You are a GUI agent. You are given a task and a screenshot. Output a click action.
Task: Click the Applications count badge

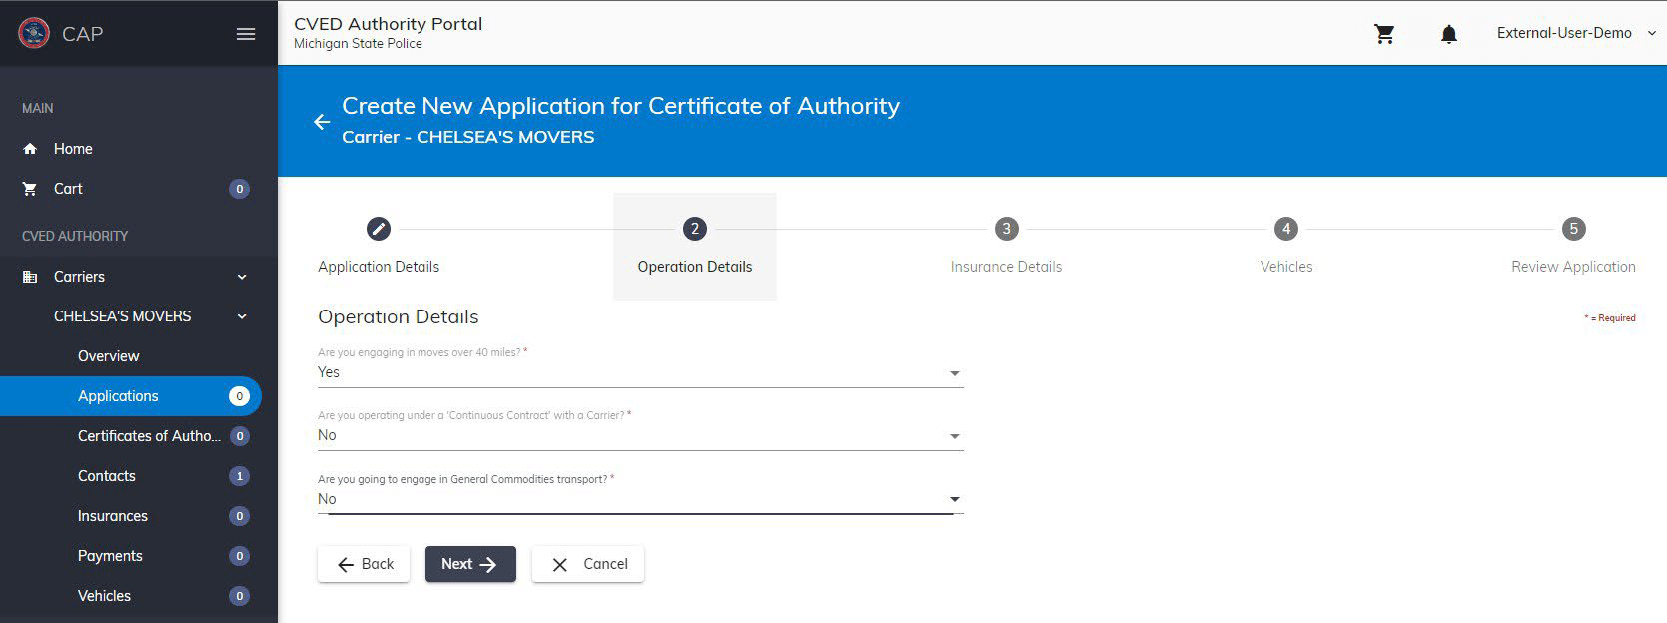point(239,396)
